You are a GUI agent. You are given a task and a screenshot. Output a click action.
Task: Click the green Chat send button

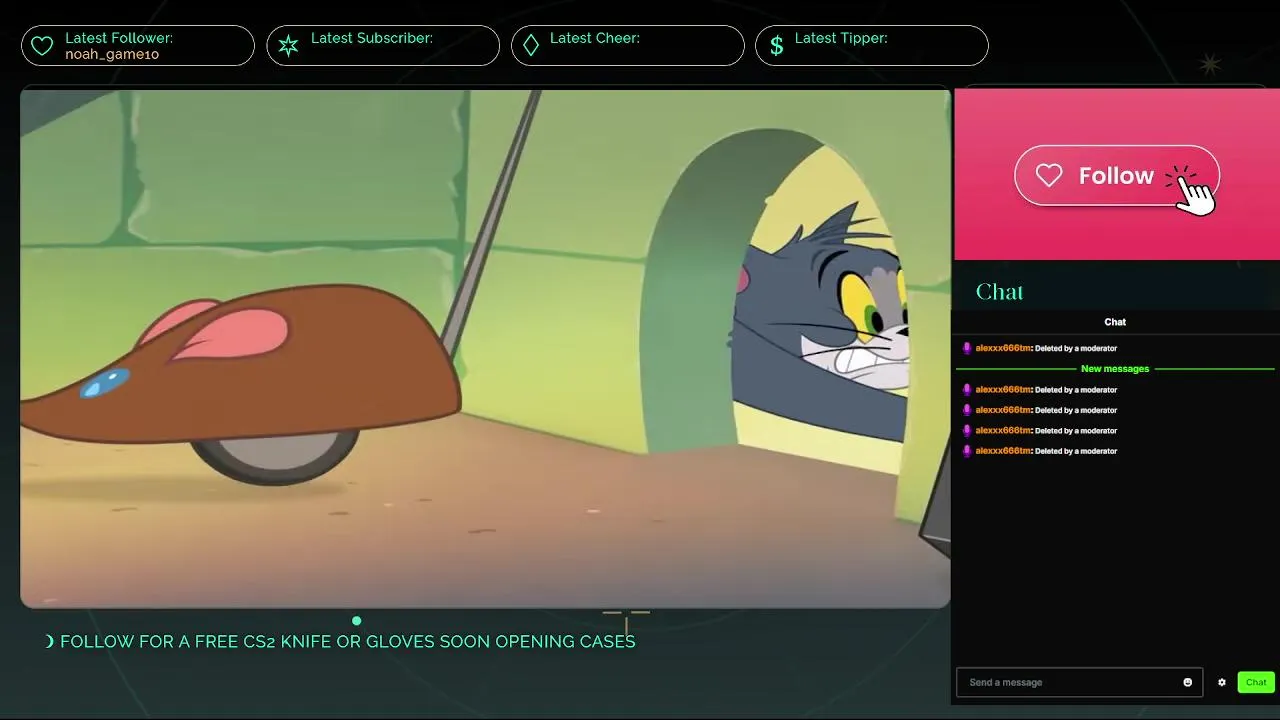point(1256,682)
